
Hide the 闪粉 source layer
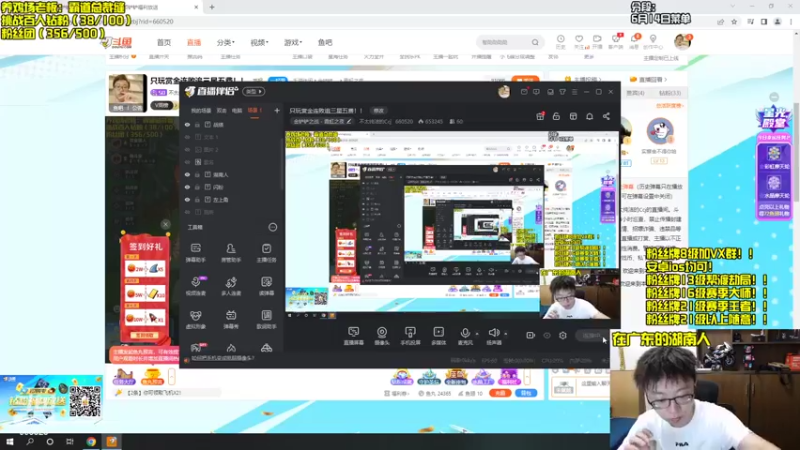point(187,187)
